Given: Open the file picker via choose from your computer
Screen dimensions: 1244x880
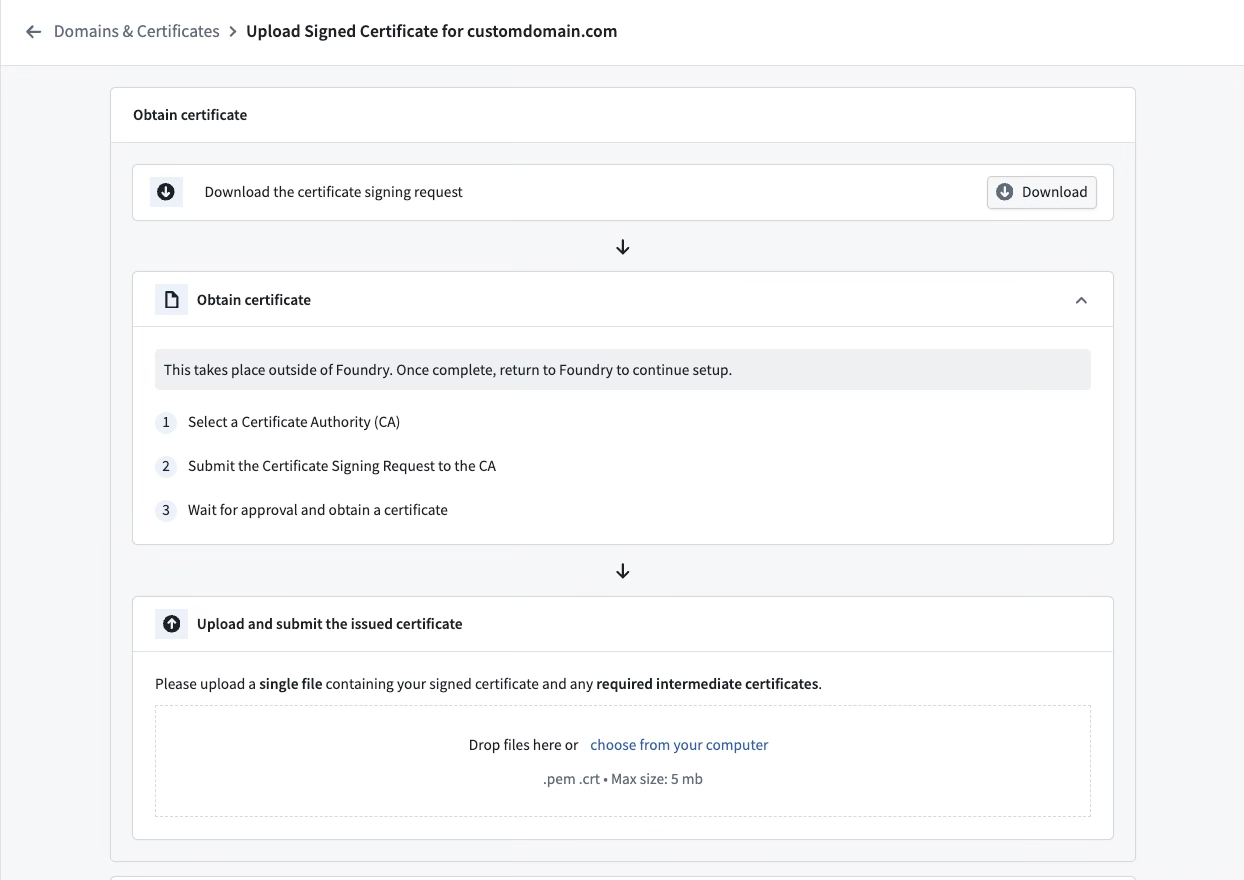Looking at the screenshot, I should coord(679,744).
